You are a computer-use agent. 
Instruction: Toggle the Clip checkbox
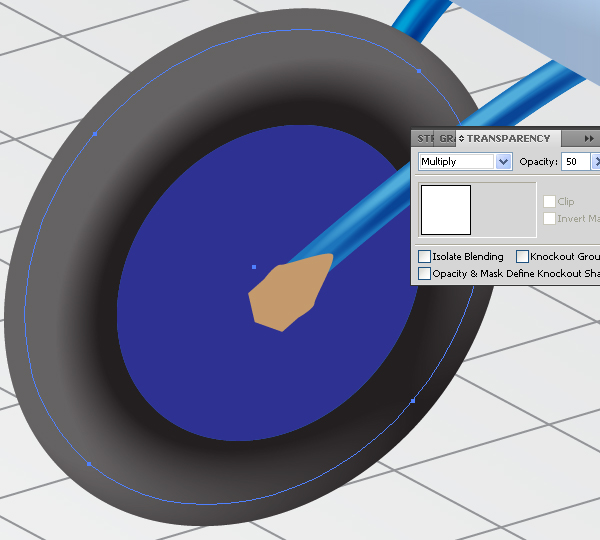(x=549, y=201)
